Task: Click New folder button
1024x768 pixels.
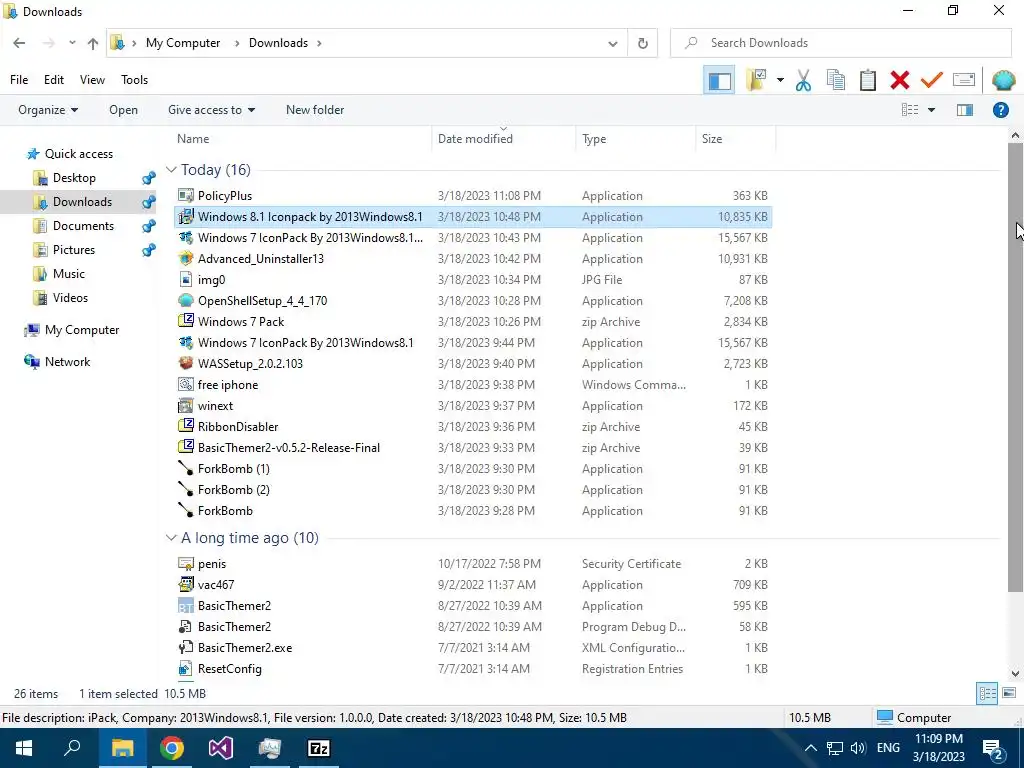Action: tap(315, 110)
